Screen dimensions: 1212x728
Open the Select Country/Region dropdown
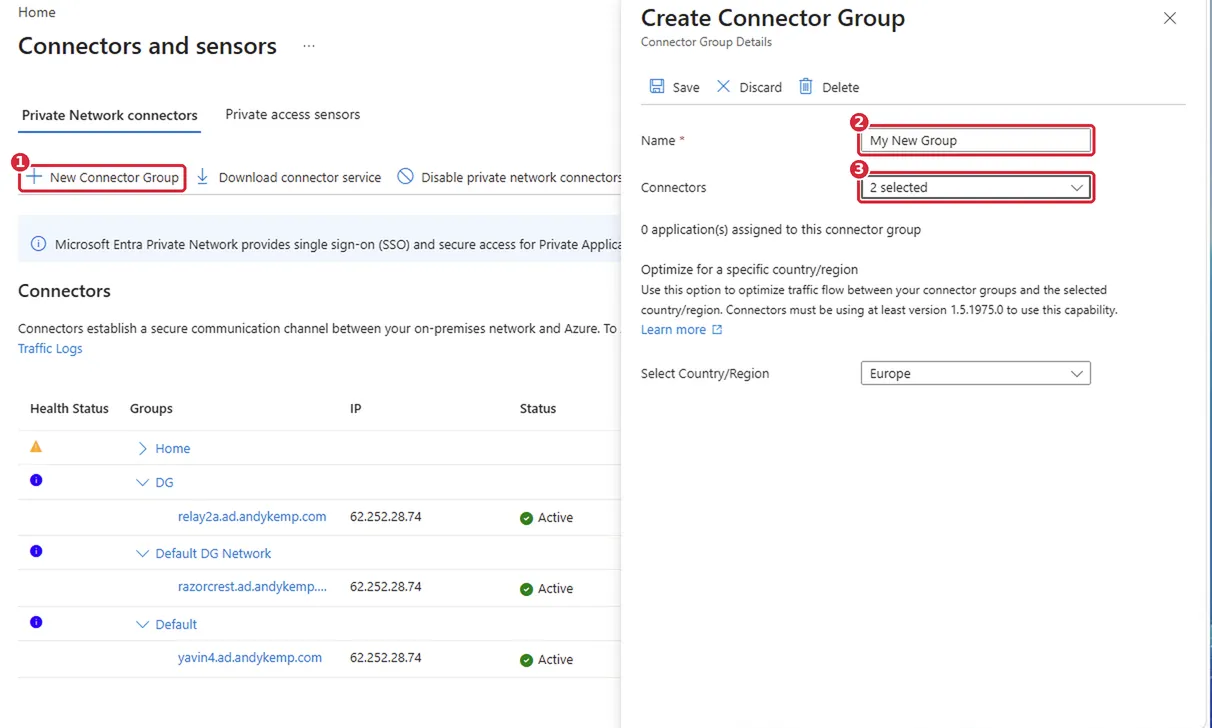(975, 373)
